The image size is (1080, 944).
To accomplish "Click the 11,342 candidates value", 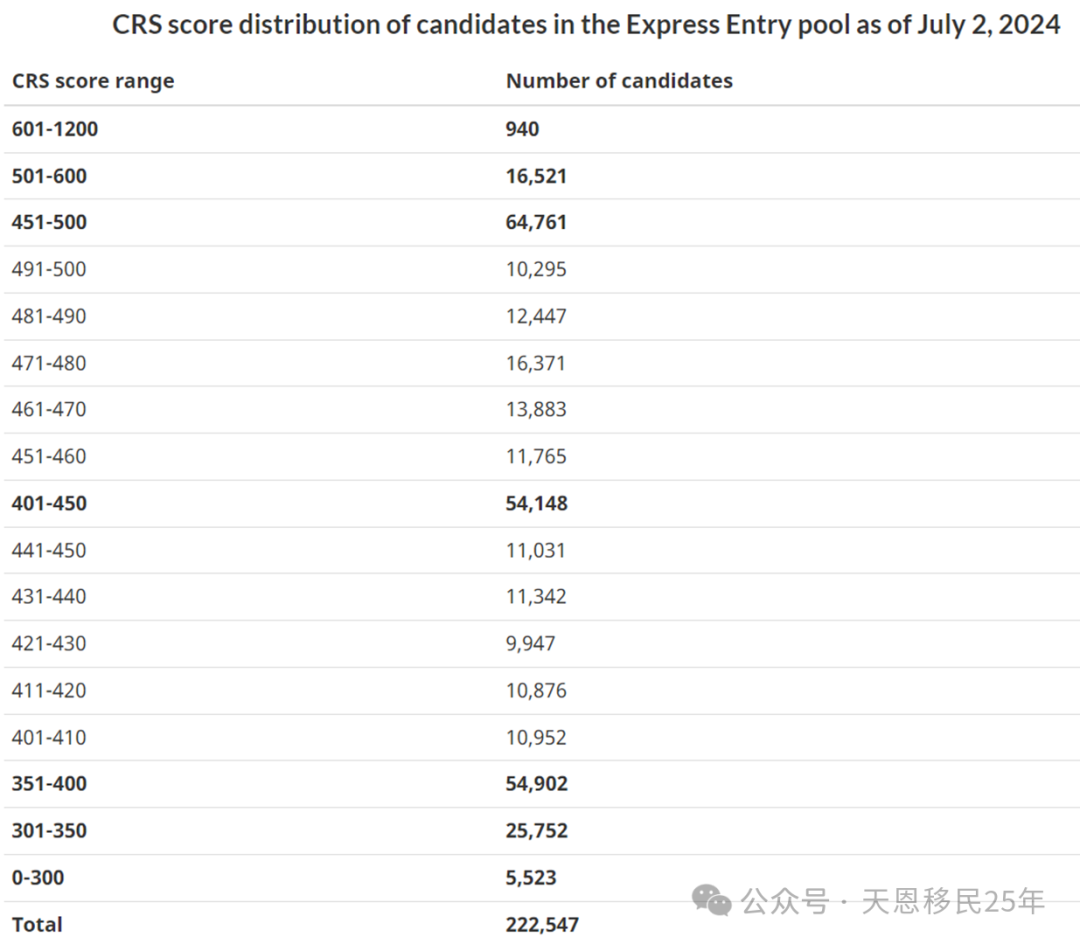I will pos(536,596).
